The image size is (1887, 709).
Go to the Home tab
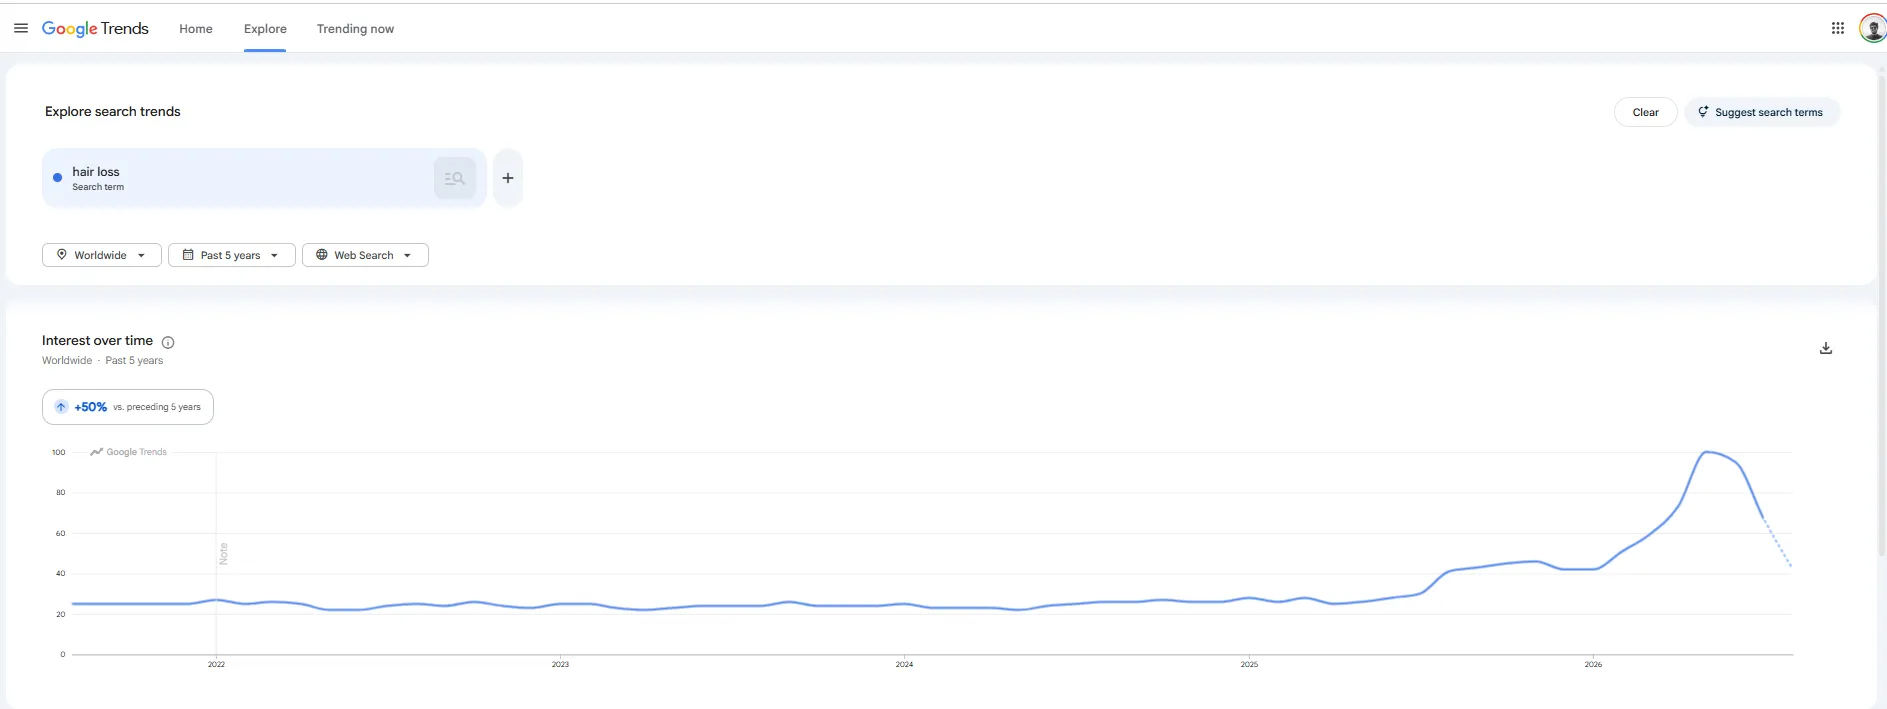(x=196, y=29)
